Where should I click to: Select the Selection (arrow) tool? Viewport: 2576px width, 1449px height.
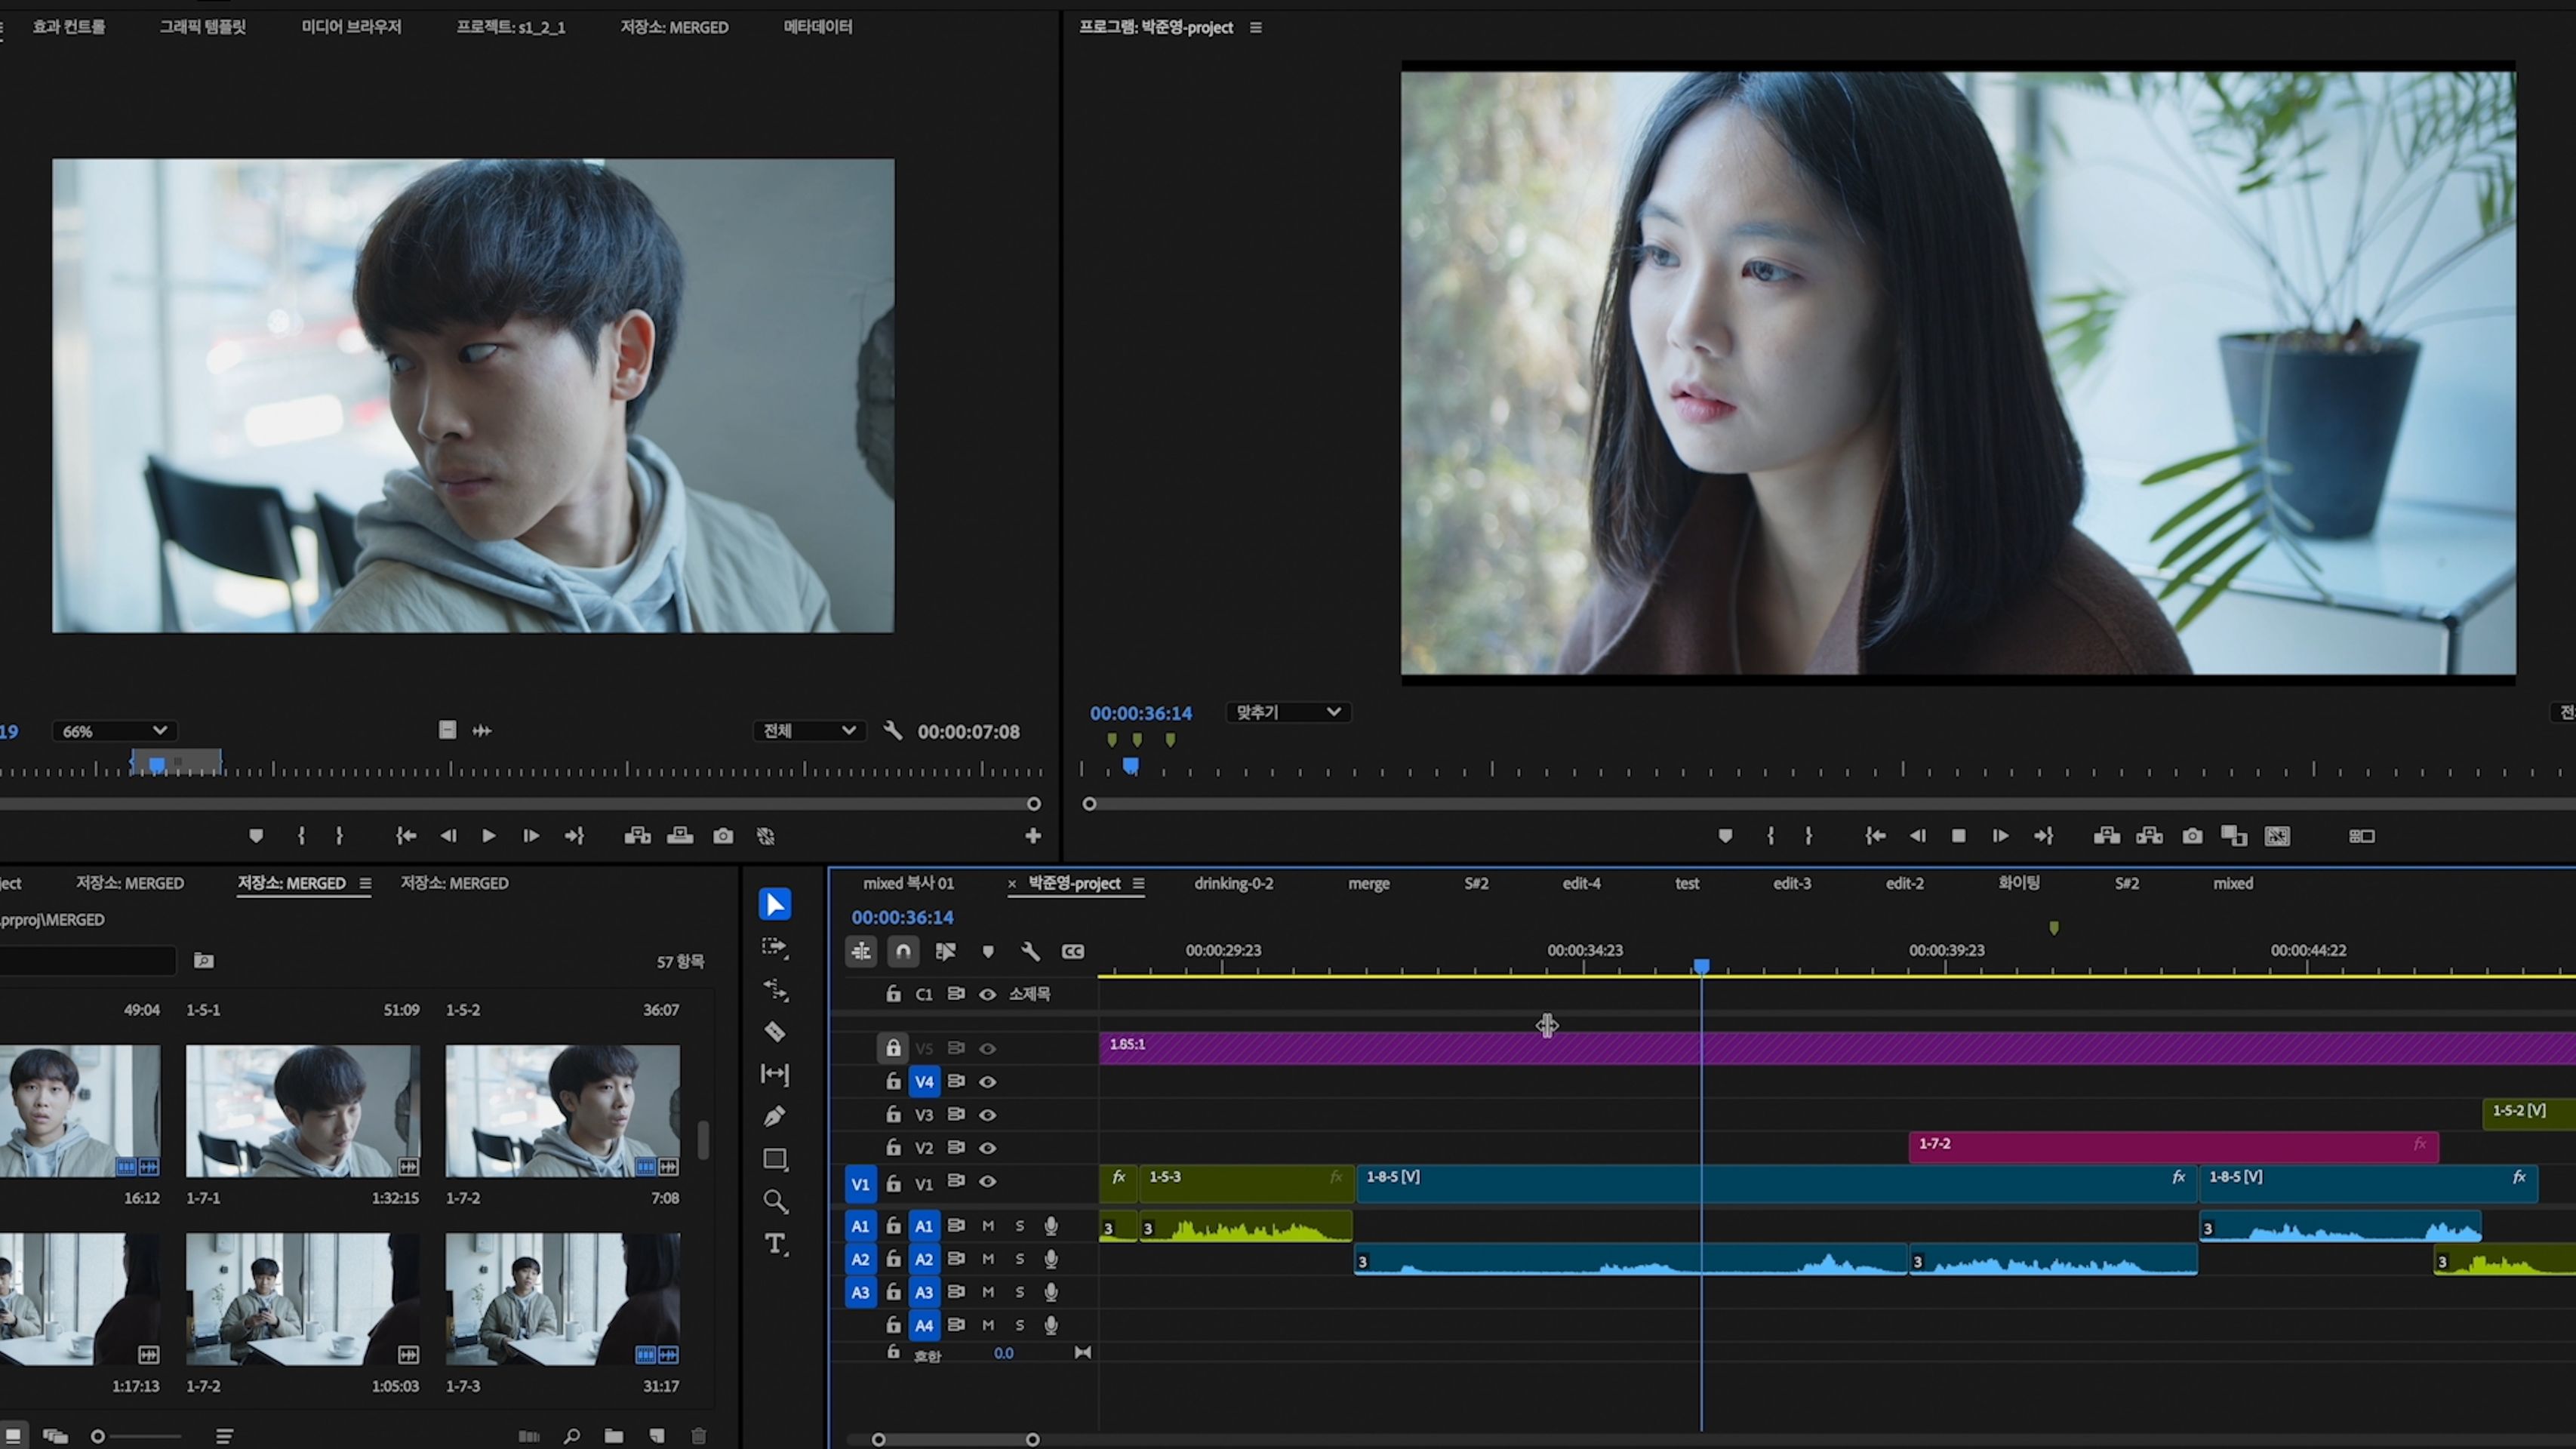coord(775,904)
